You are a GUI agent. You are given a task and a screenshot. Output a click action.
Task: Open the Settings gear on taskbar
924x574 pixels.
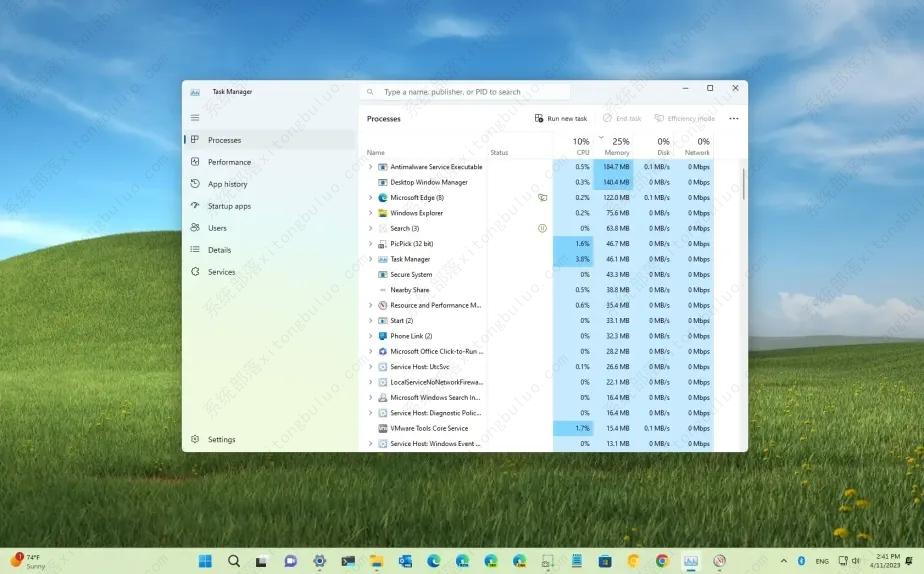(319, 560)
